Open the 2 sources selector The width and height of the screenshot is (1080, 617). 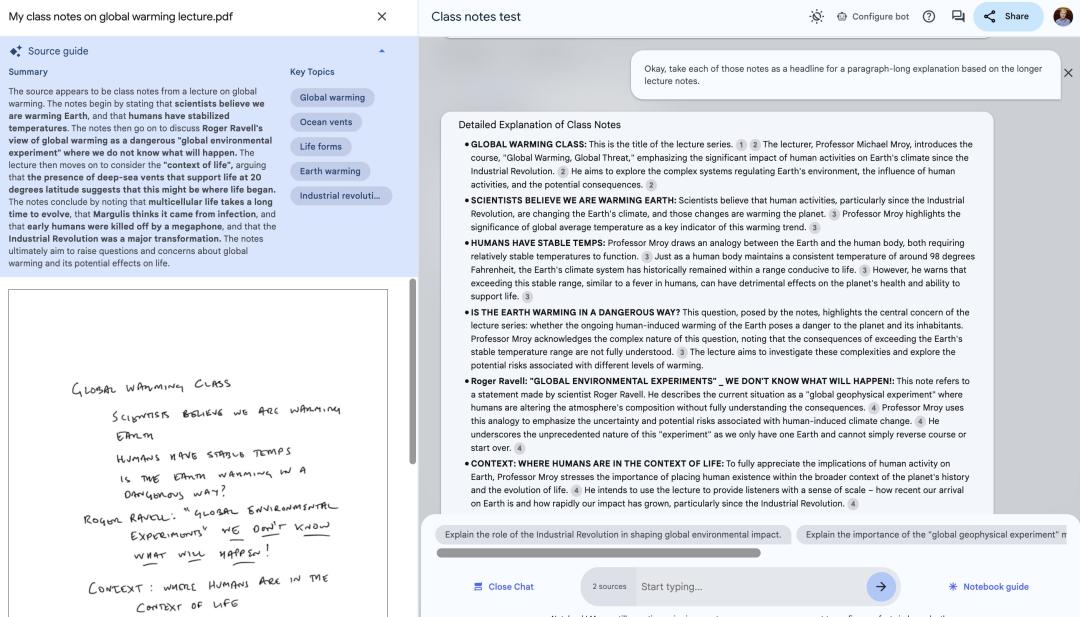(609, 587)
